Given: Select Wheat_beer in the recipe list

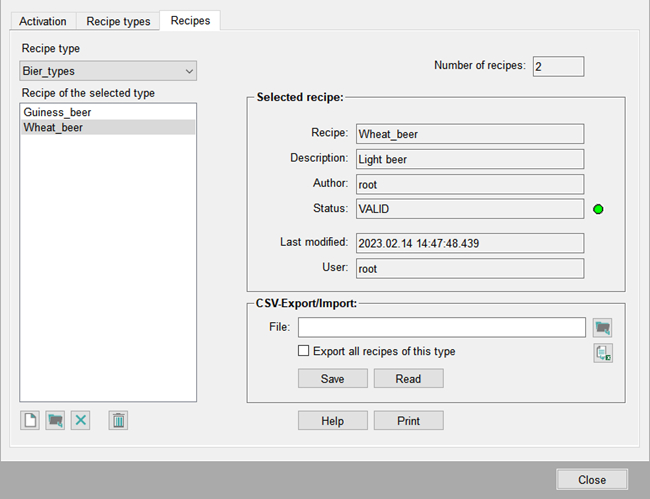Looking at the screenshot, I should [x=108, y=127].
